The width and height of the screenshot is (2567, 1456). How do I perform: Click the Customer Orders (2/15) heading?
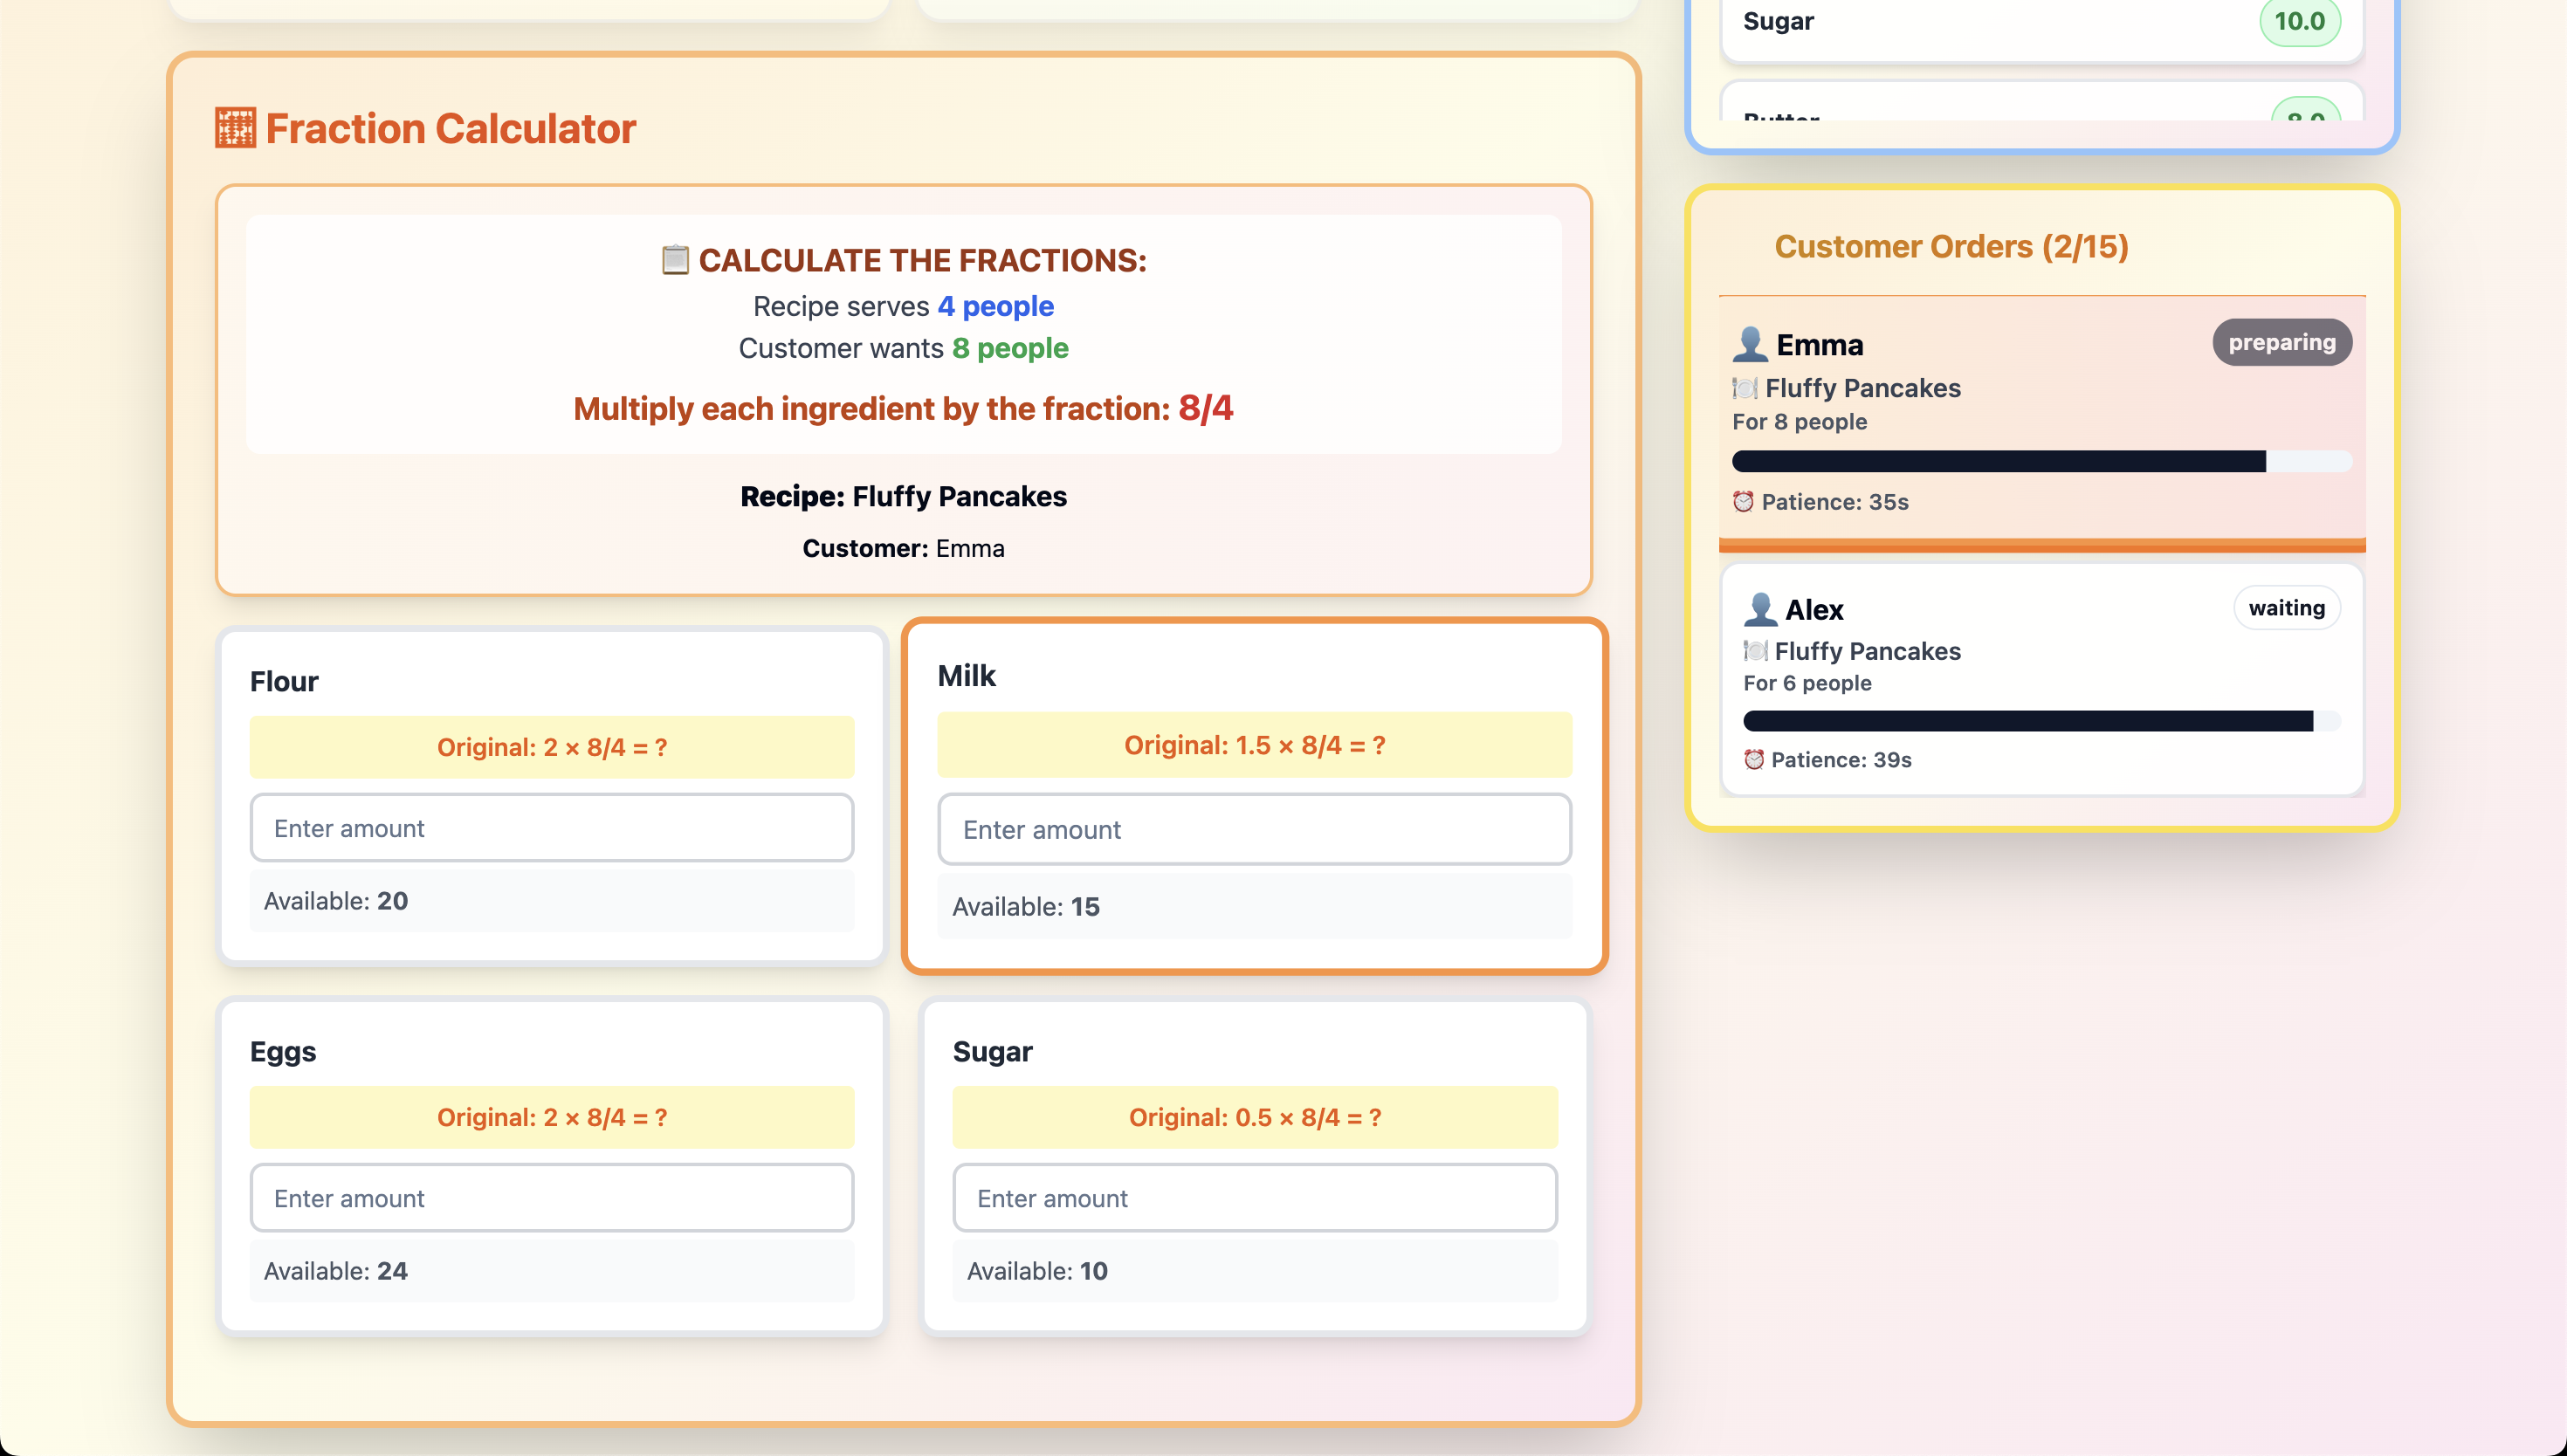click(x=1951, y=246)
